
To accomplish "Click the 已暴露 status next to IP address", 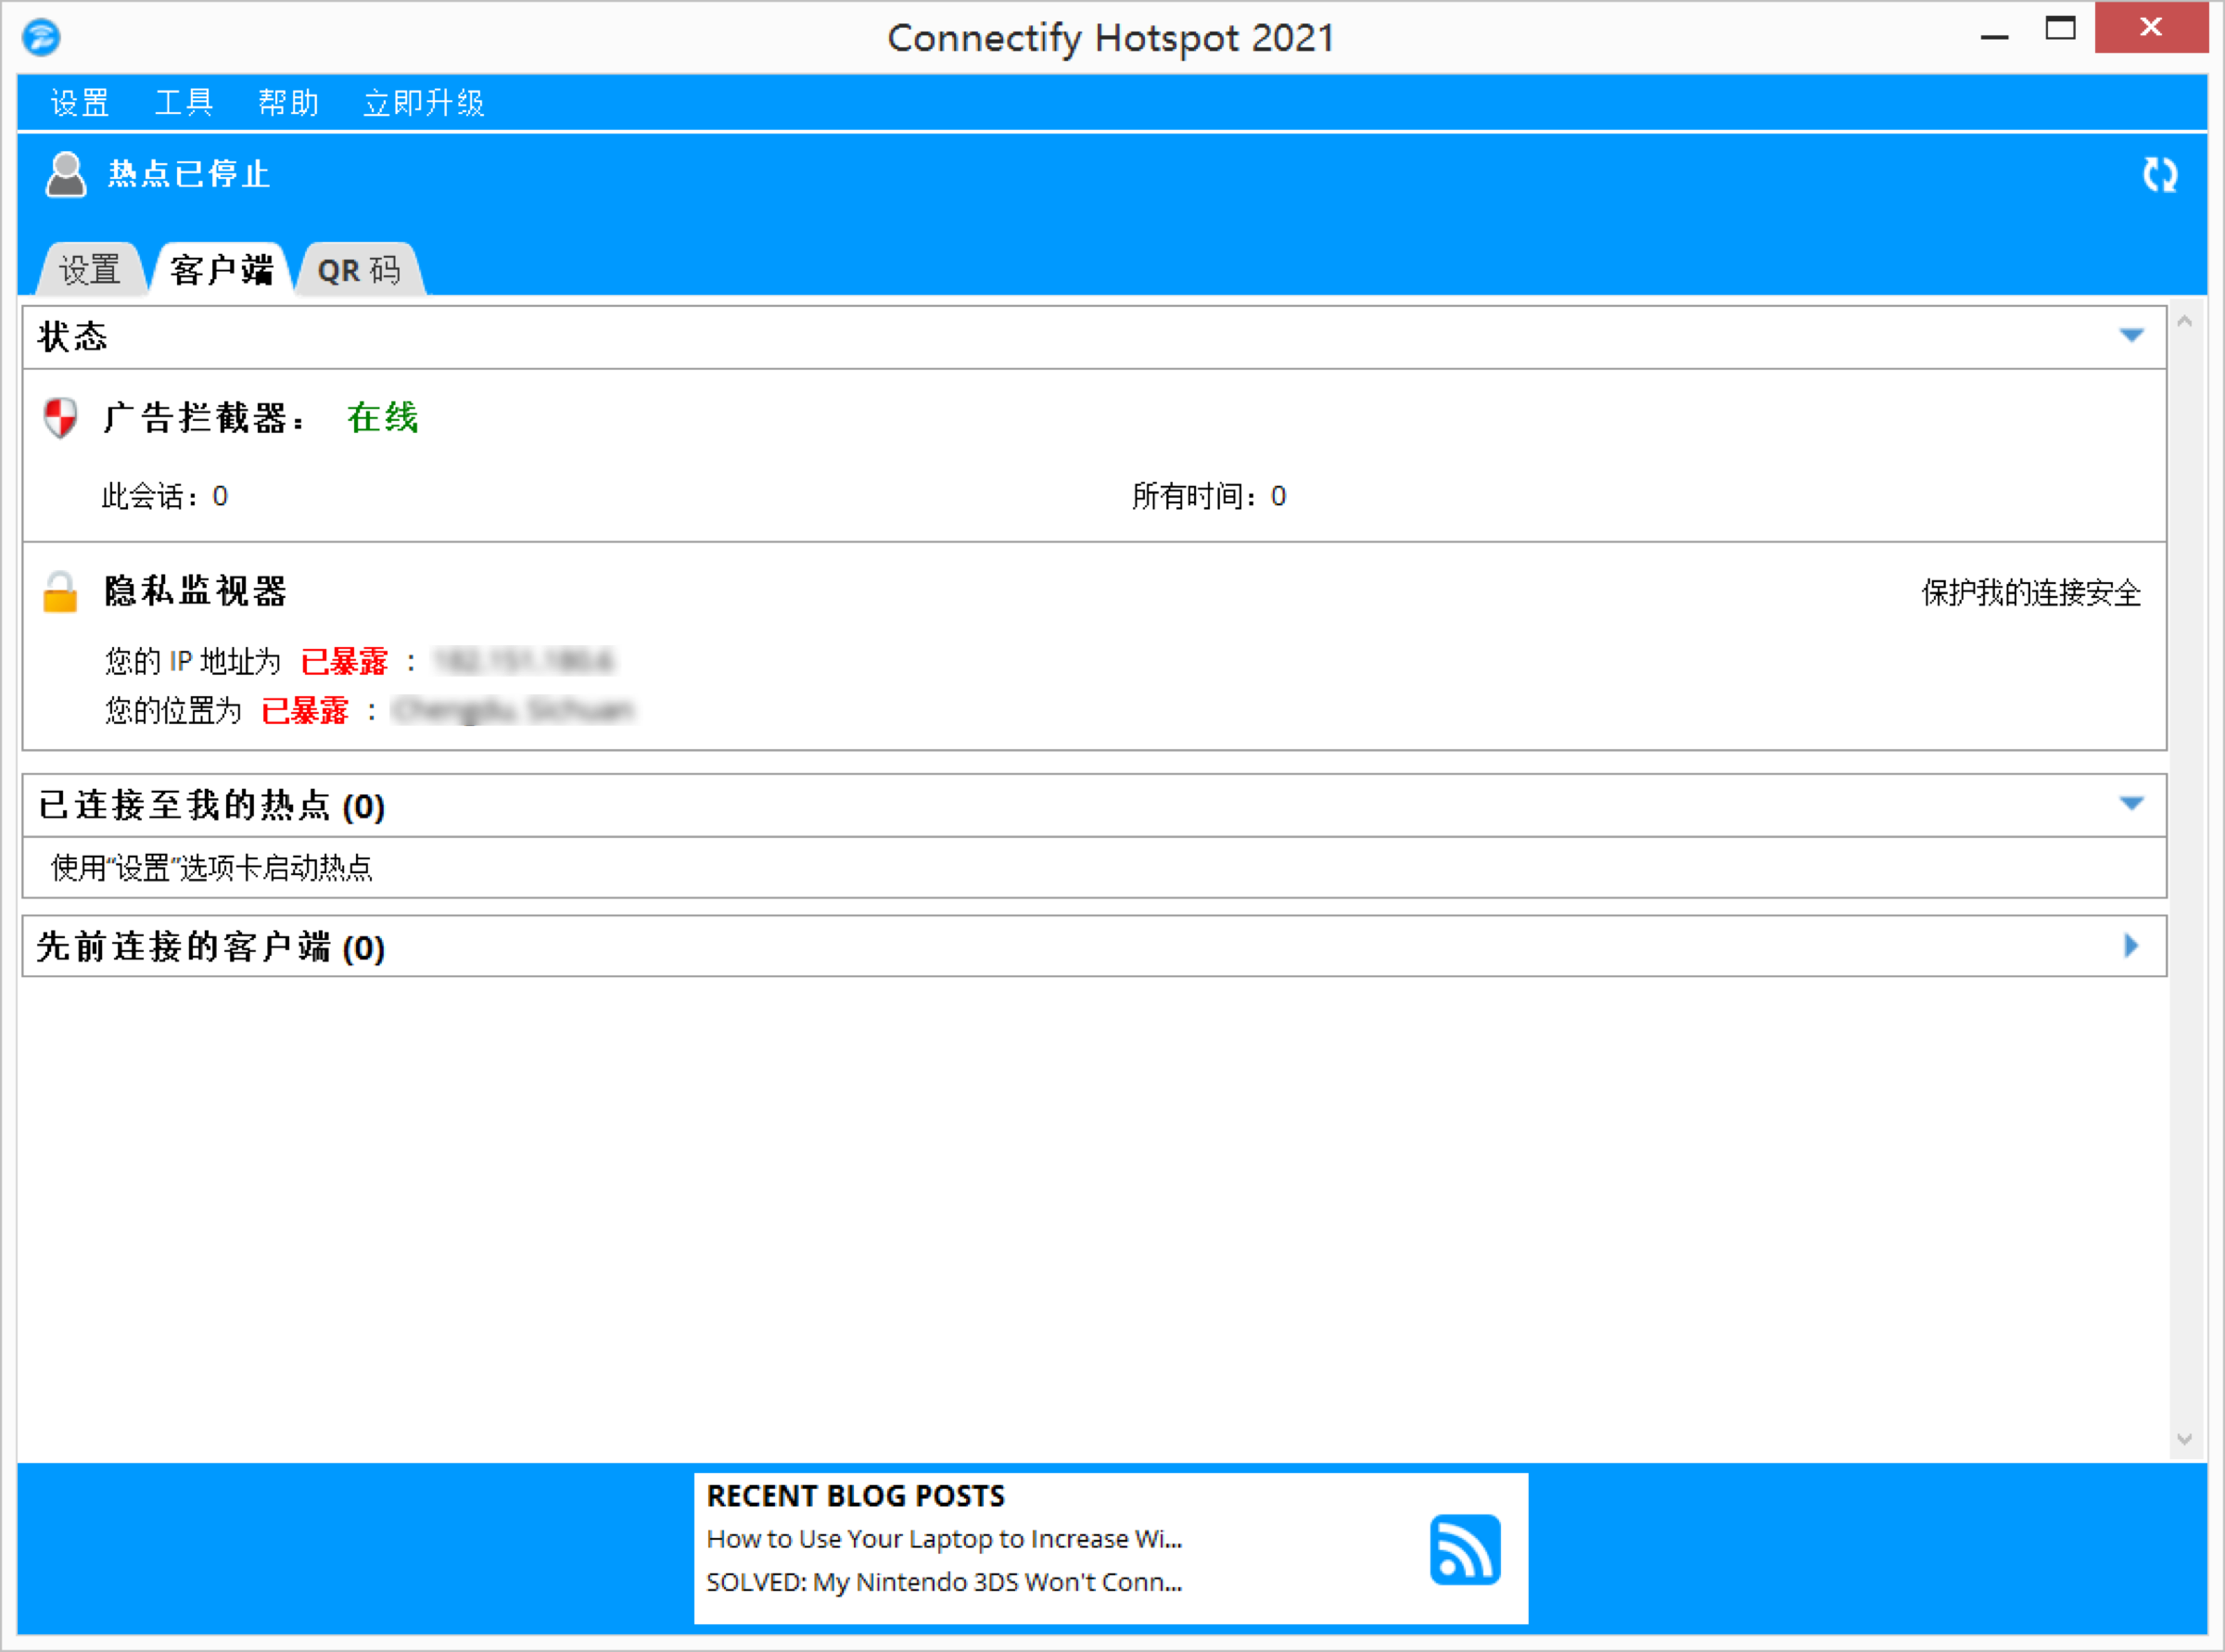I will 344,661.
